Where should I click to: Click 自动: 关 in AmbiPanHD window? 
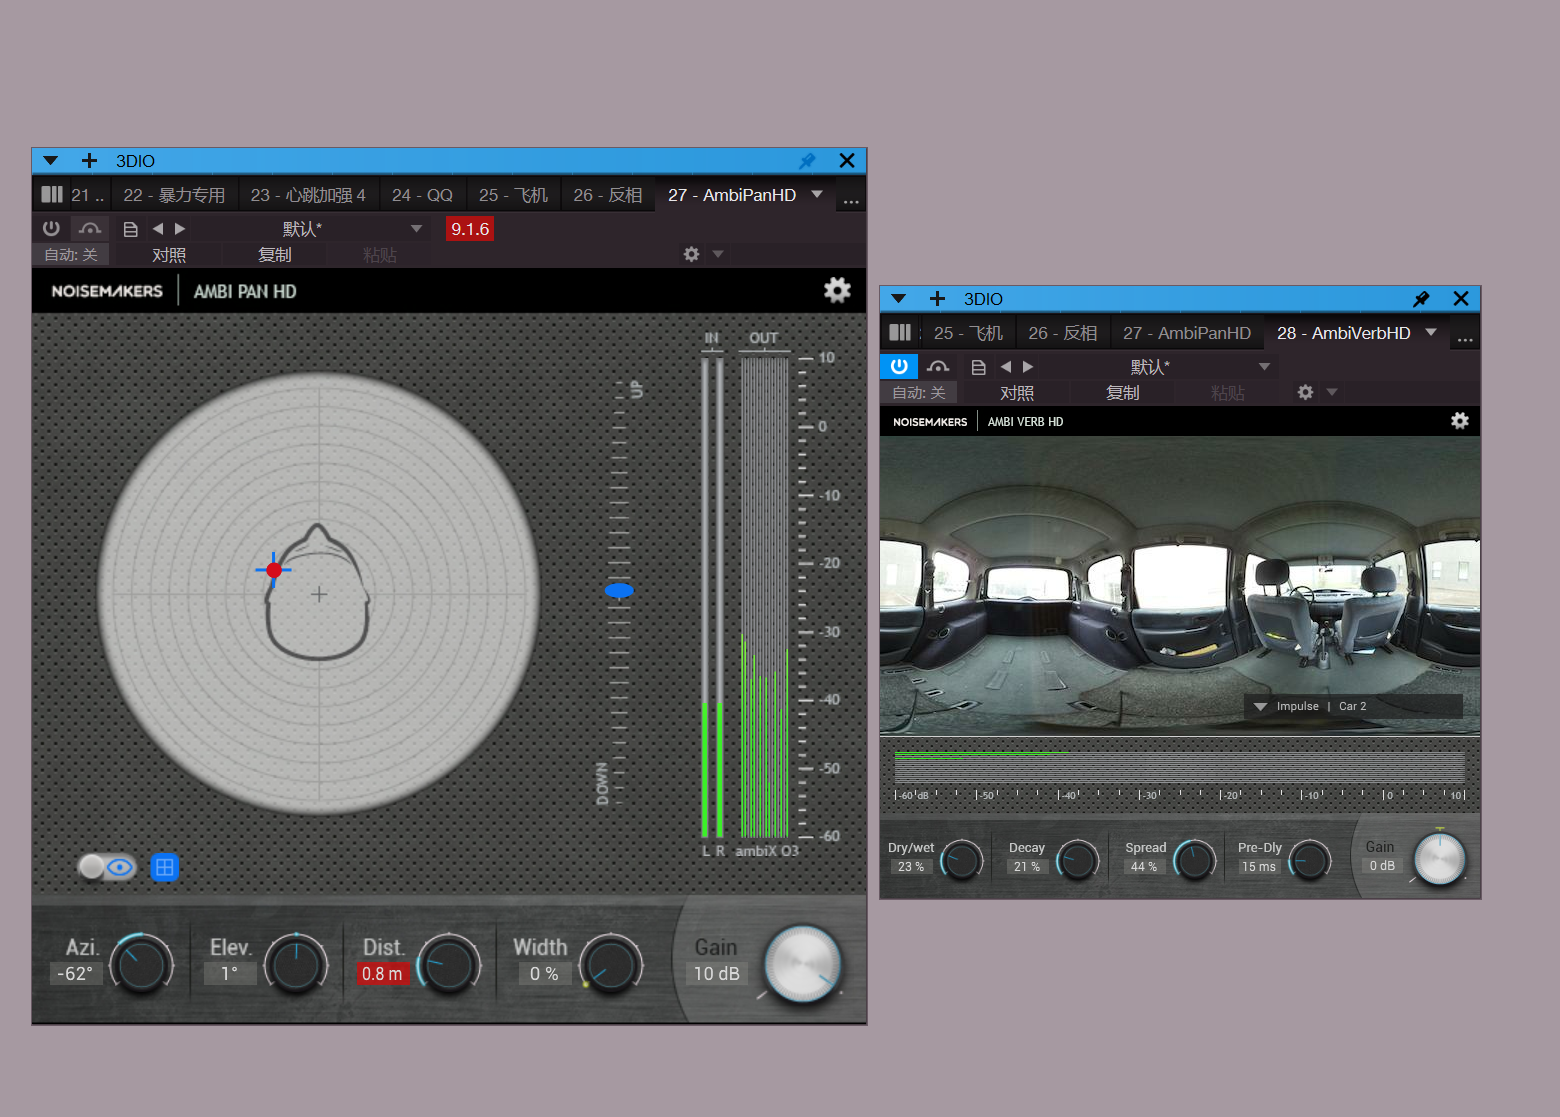(x=71, y=255)
